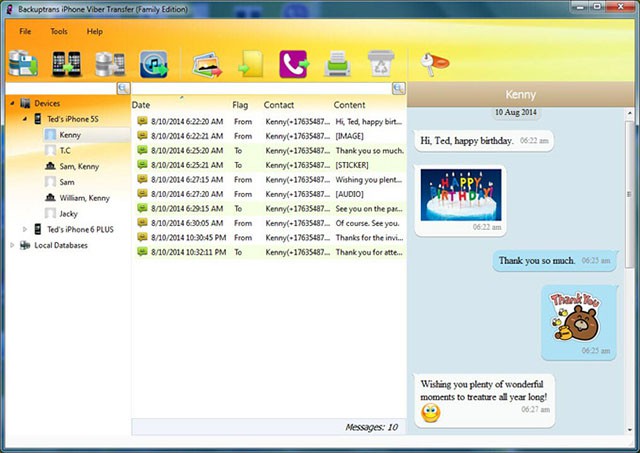Click the backup messages to database icon
This screenshot has width=640, height=453.
coord(22,64)
